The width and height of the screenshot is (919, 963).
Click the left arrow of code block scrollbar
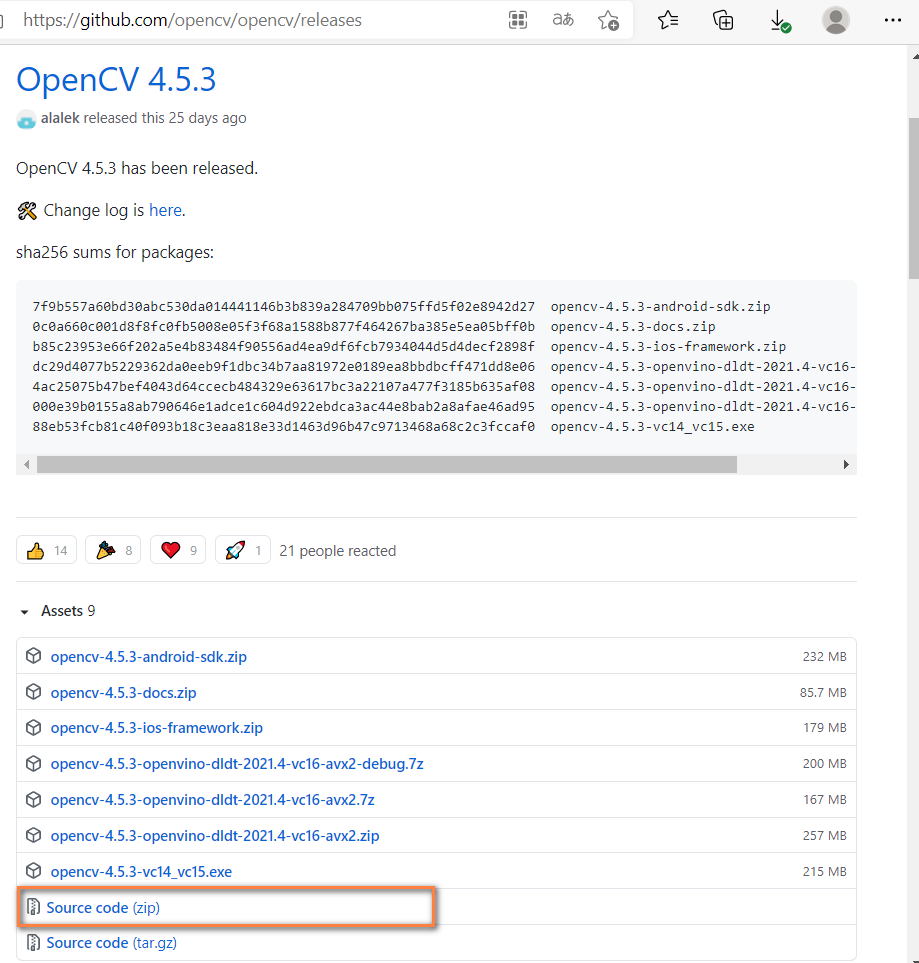tap(26, 464)
